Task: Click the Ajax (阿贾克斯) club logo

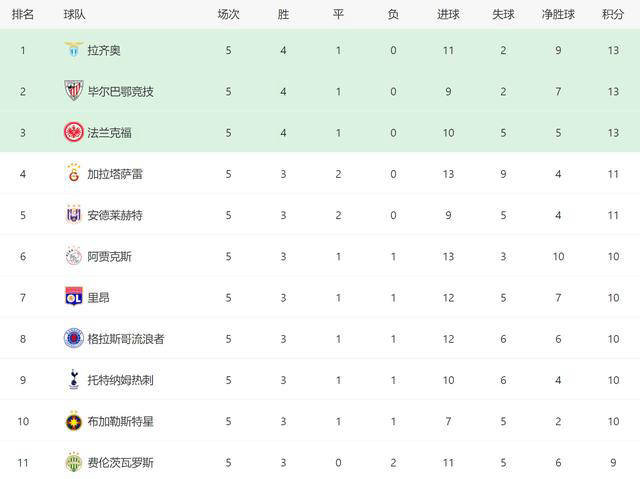Action: 73,256
